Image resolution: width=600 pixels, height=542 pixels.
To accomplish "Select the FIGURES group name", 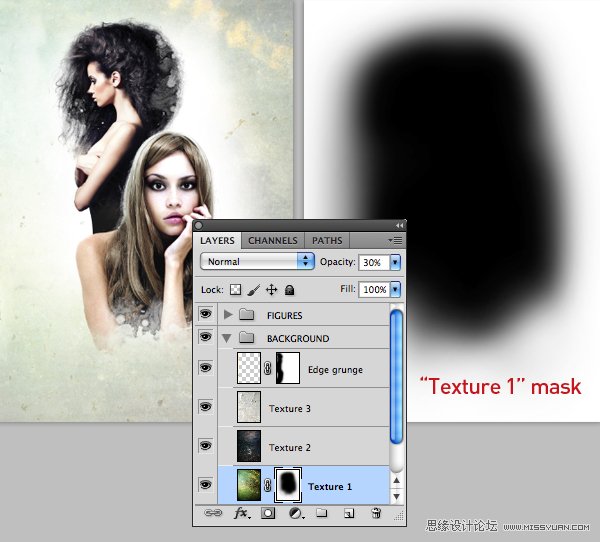I will [285, 315].
